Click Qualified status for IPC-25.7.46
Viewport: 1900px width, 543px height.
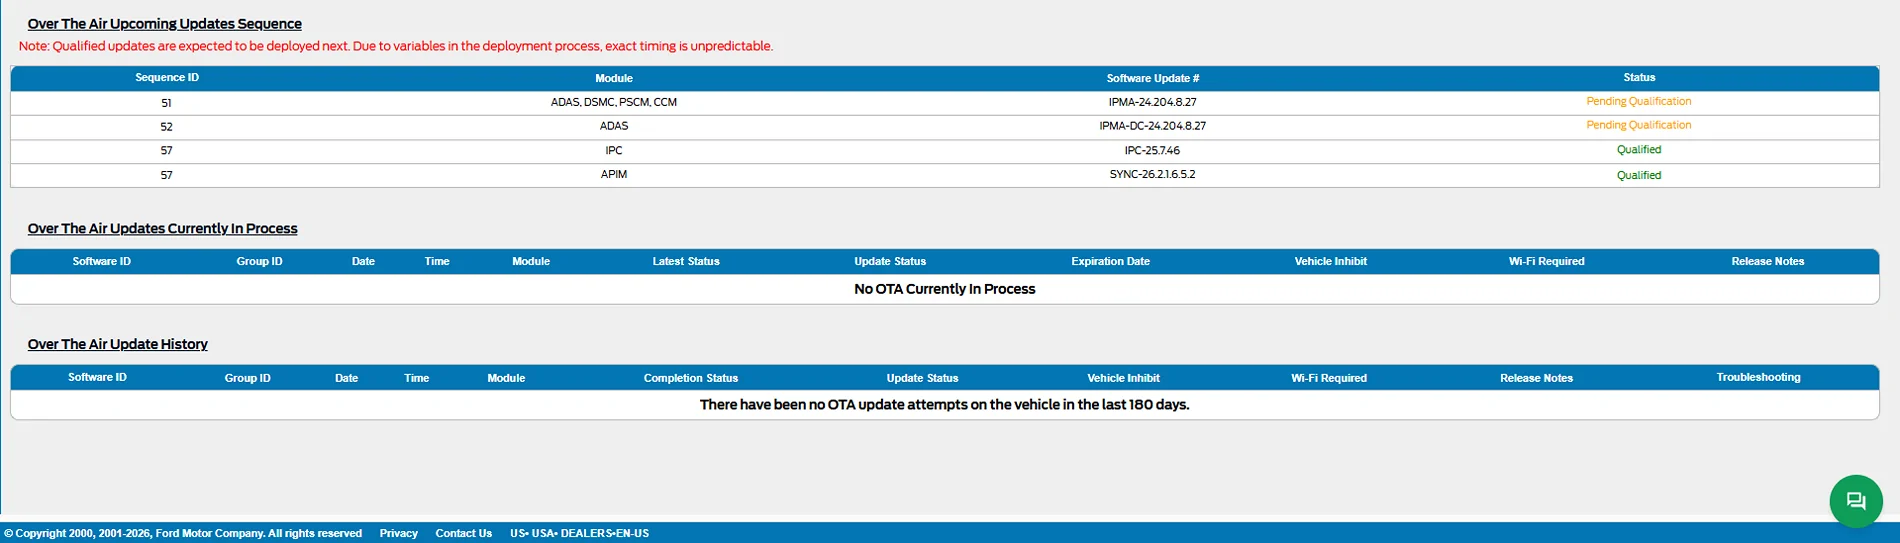click(x=1639, y=149)
